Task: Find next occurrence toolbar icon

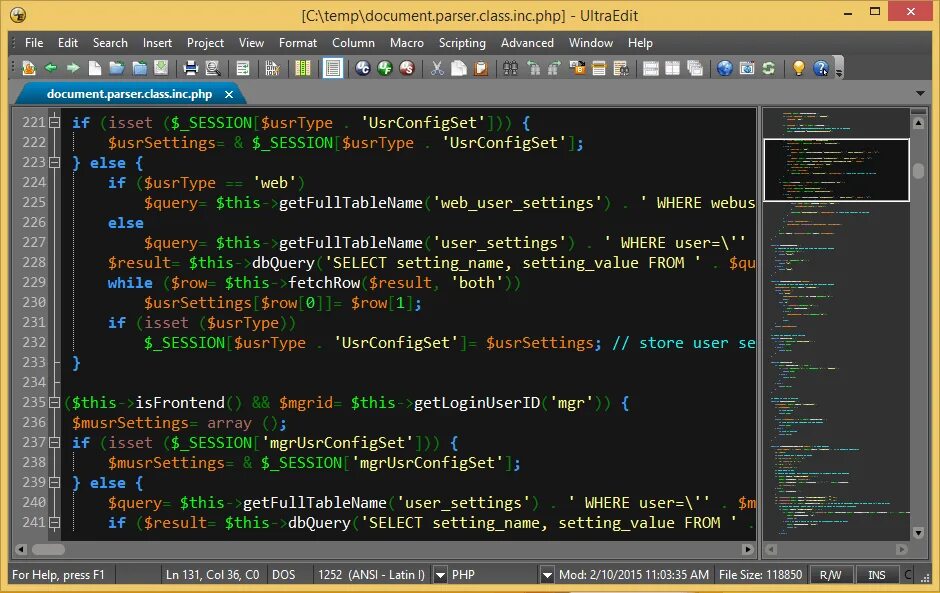Action: pos(555,68)
